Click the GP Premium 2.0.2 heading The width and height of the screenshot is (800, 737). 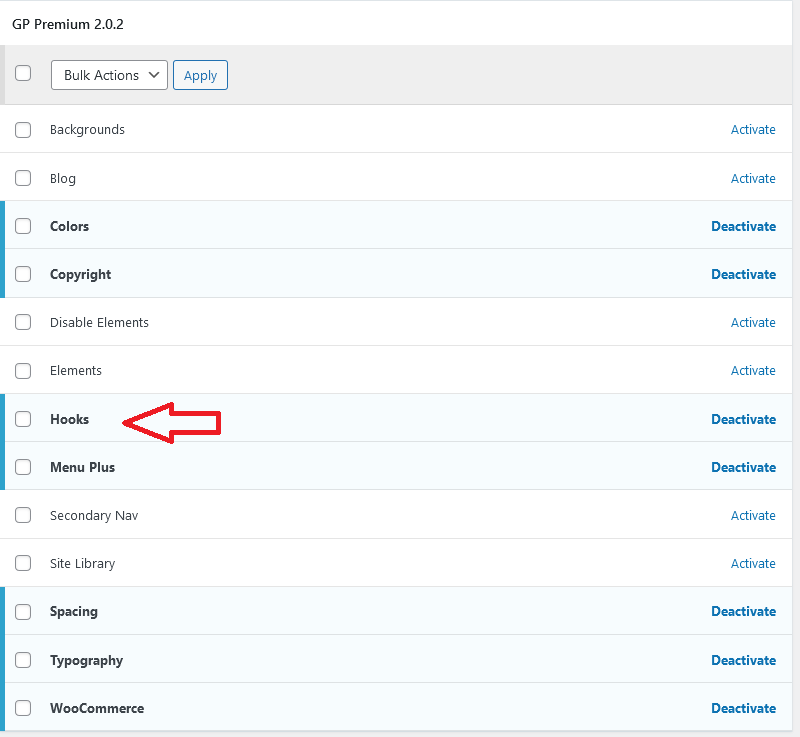(68, 24)
